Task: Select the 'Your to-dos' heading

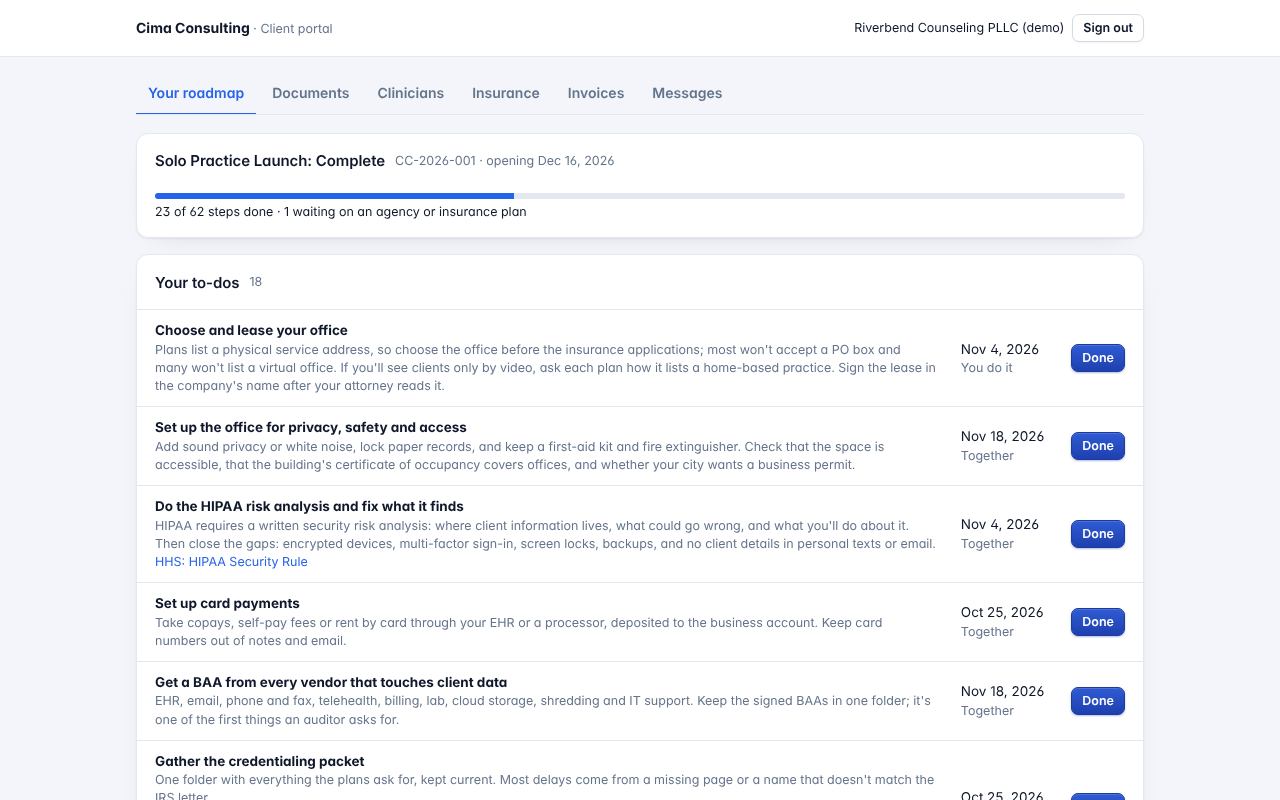Action: click(x=197, y=283)
